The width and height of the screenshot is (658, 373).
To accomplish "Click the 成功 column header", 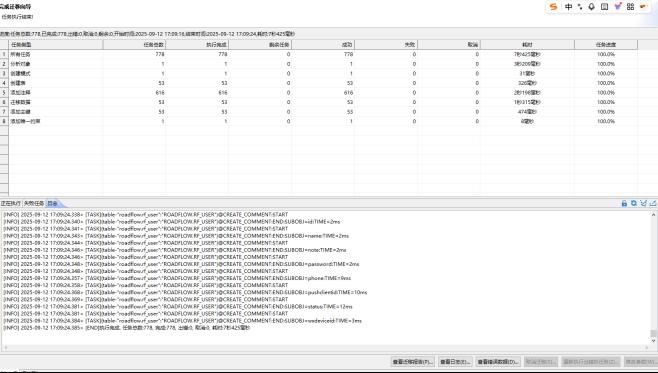I will (323, 44).
